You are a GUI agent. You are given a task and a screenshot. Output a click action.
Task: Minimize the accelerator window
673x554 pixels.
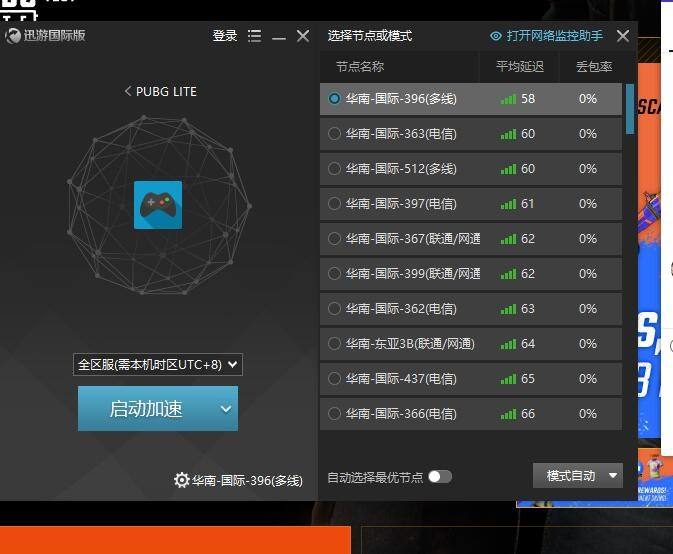click(279, 38)
